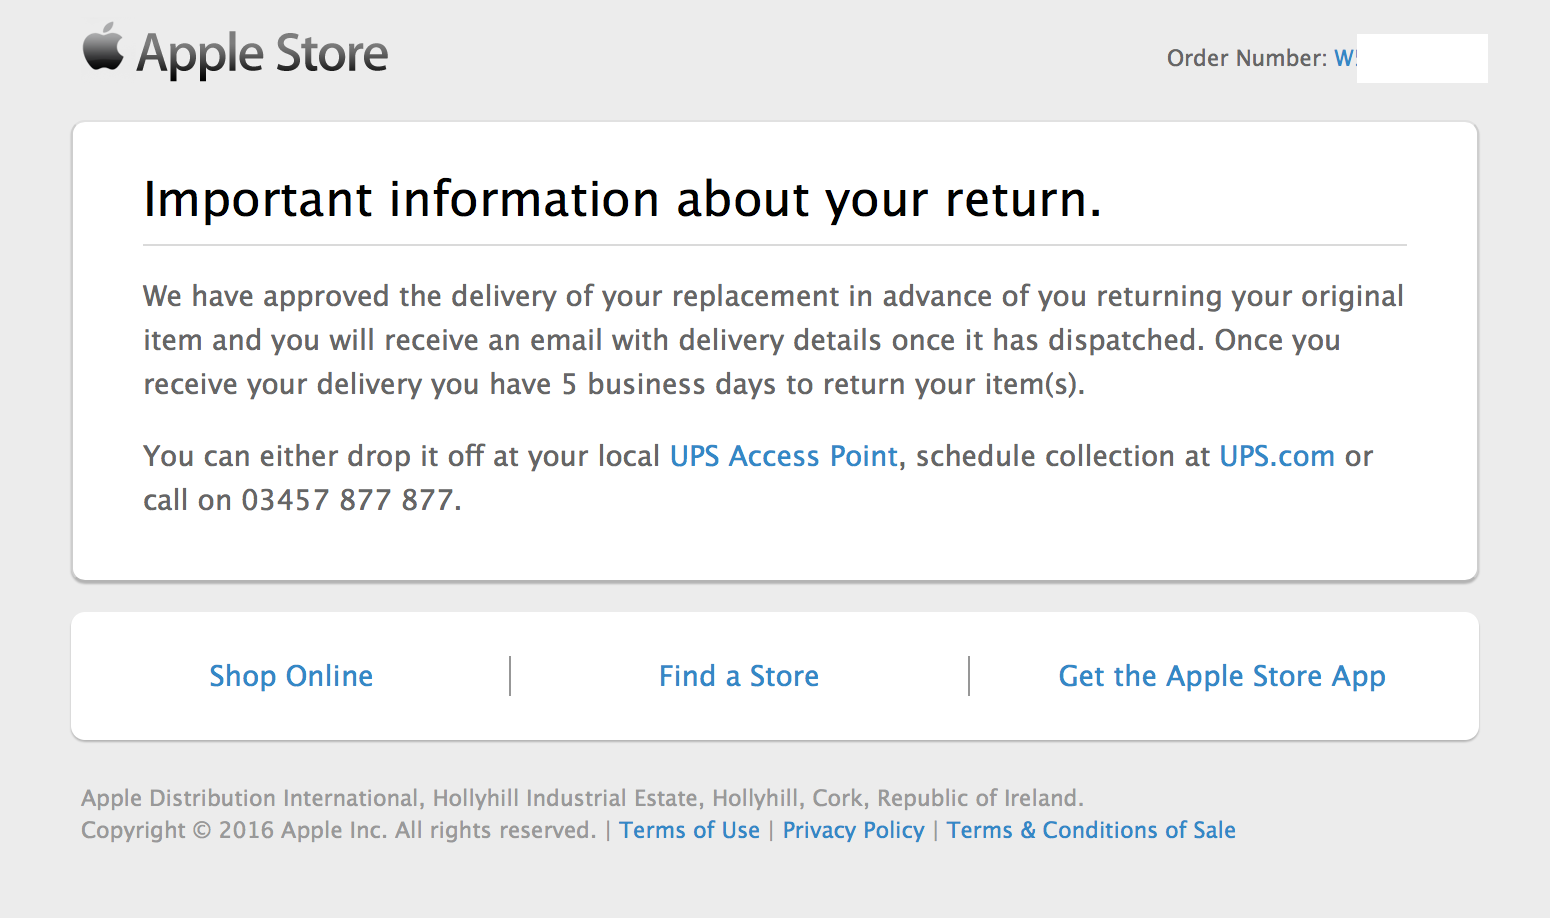Screen dimensions: 1550x918
Task: Click the Apple Distribution International address line
Action: [x=582, y=798]
